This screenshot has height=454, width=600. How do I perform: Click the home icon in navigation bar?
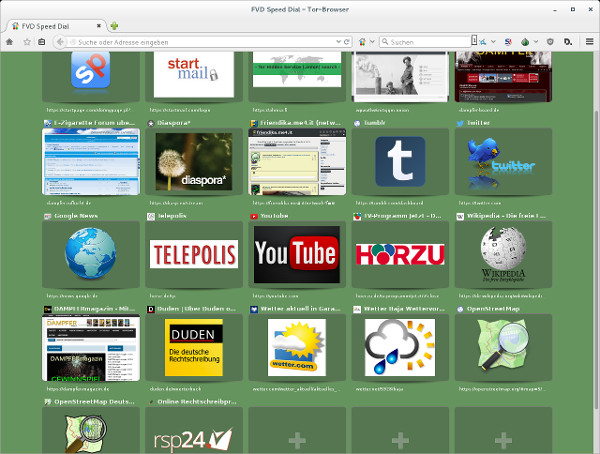[8, 42]
